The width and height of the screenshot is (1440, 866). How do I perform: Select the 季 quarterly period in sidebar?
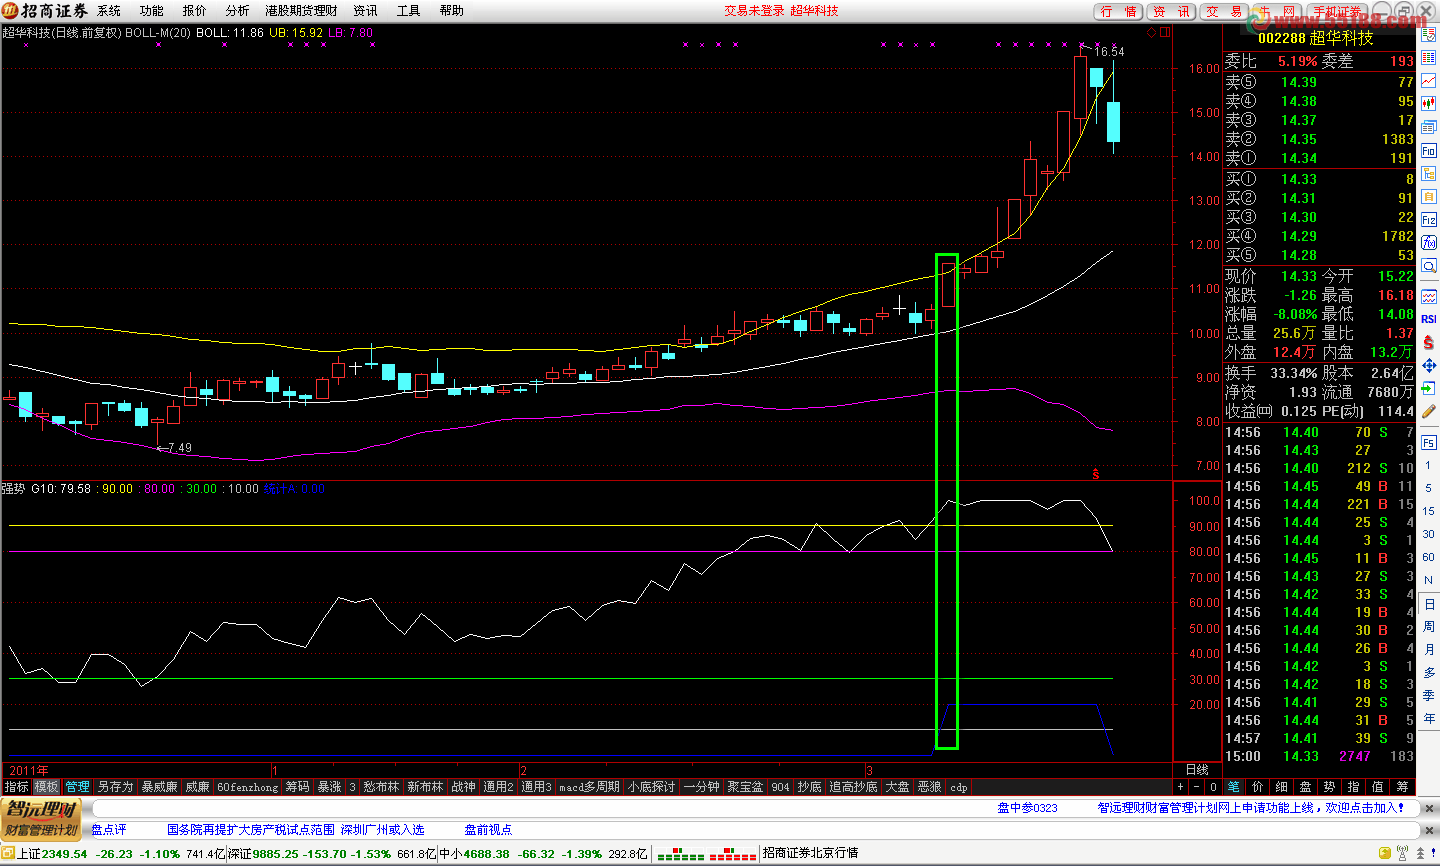[x=1428, y=696]
